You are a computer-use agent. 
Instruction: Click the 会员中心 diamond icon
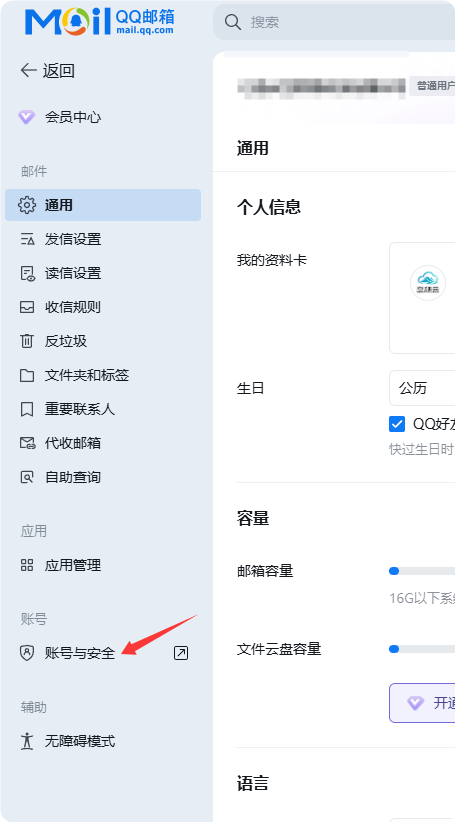coord(27,117)
